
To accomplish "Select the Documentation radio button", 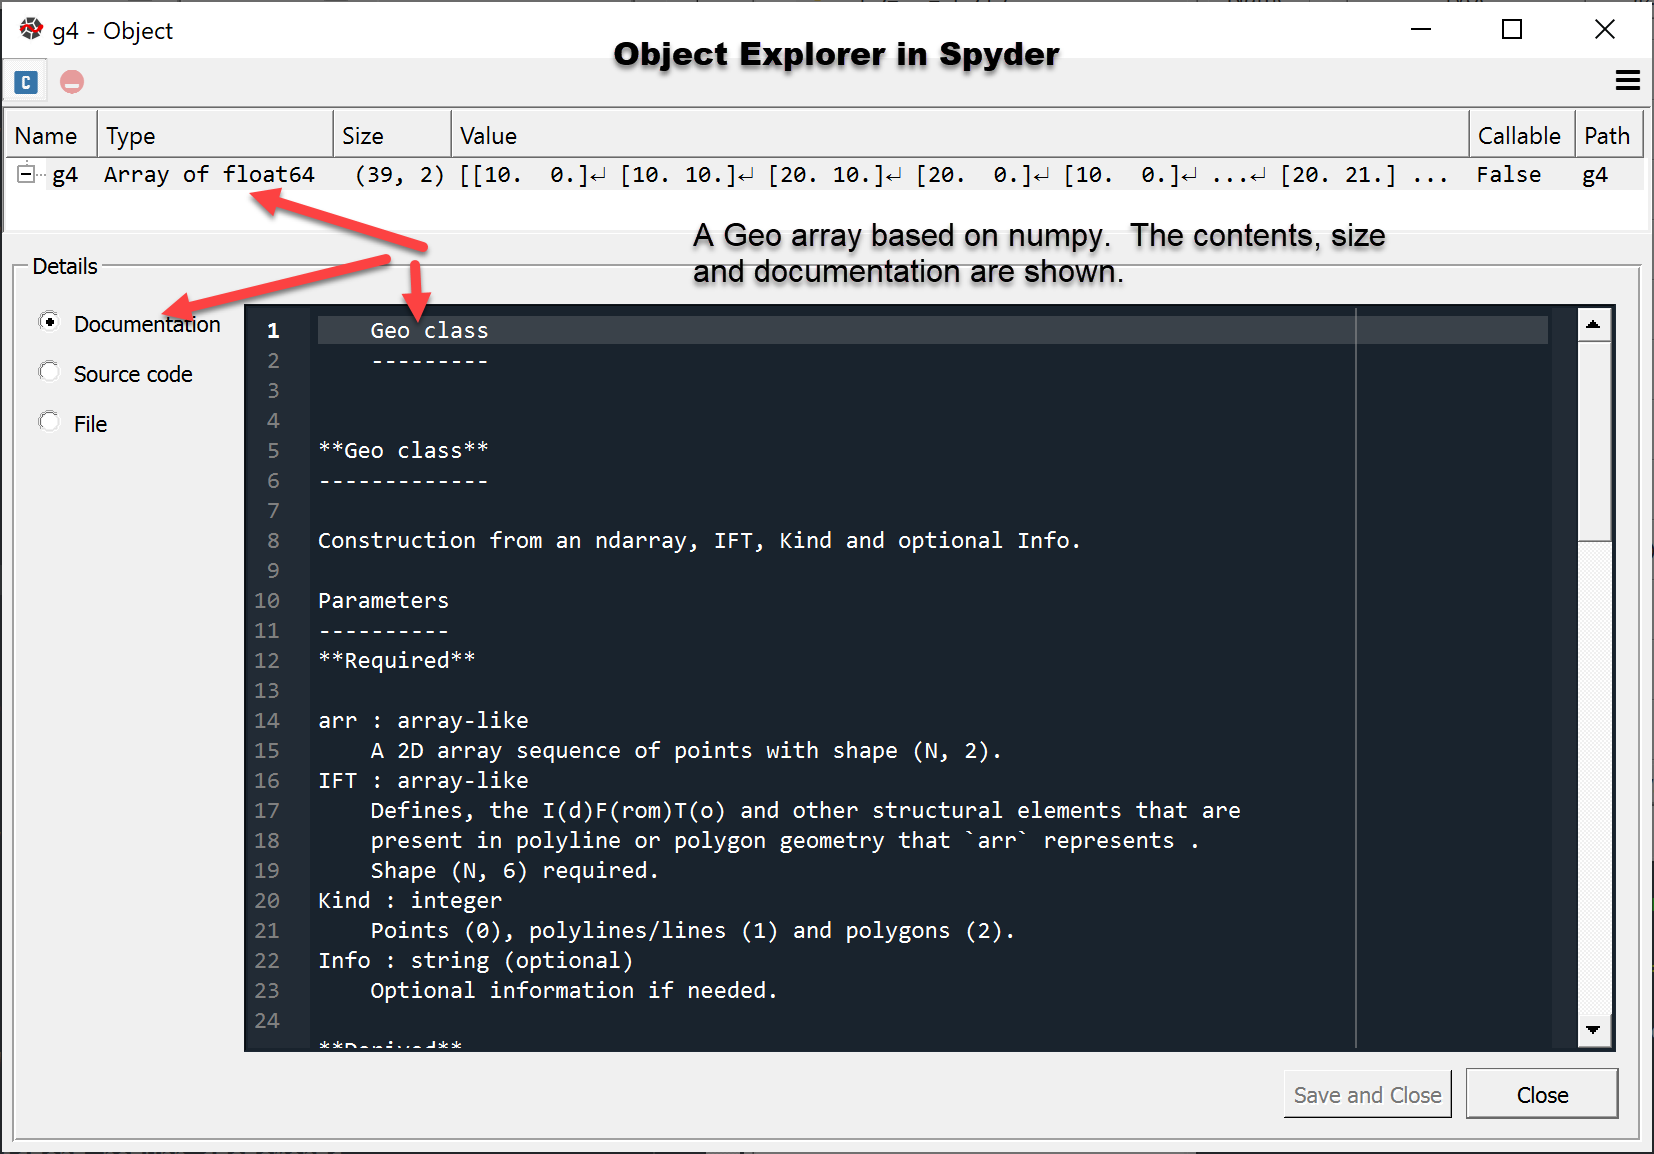I will 48,321.
